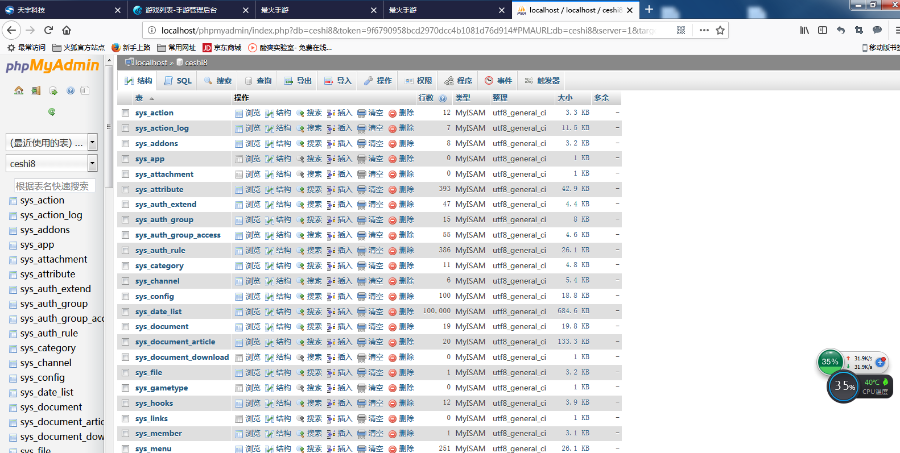Switch to the SQL tab
The width and height of the screenshot is (900, 453).
[179, 80]
